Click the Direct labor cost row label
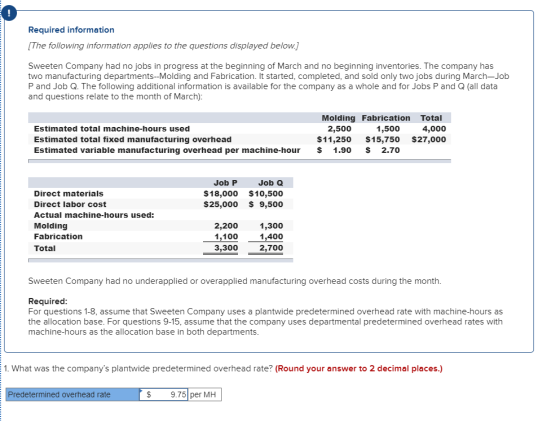This screenshot has width=560, height=421. [x=70, y=204]
